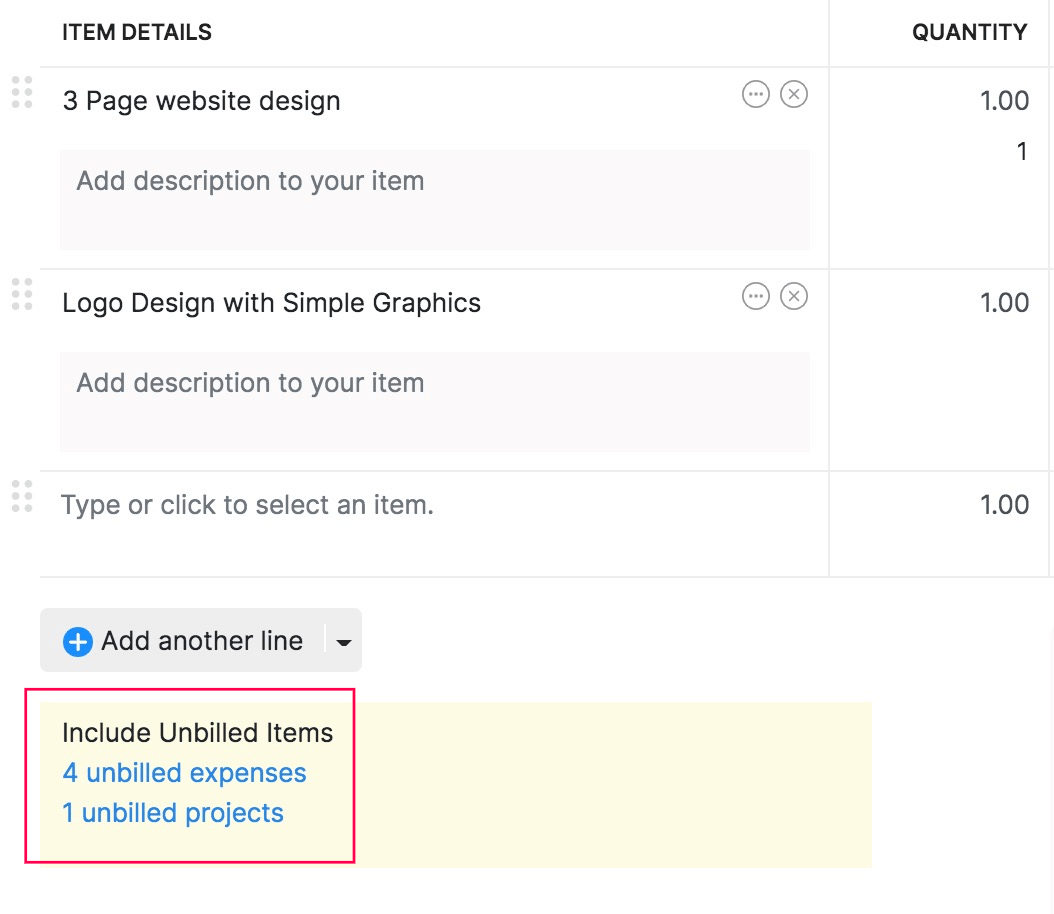
Task: Select the Logo Design with Simple Graphics name
Action: pos(272,303)
